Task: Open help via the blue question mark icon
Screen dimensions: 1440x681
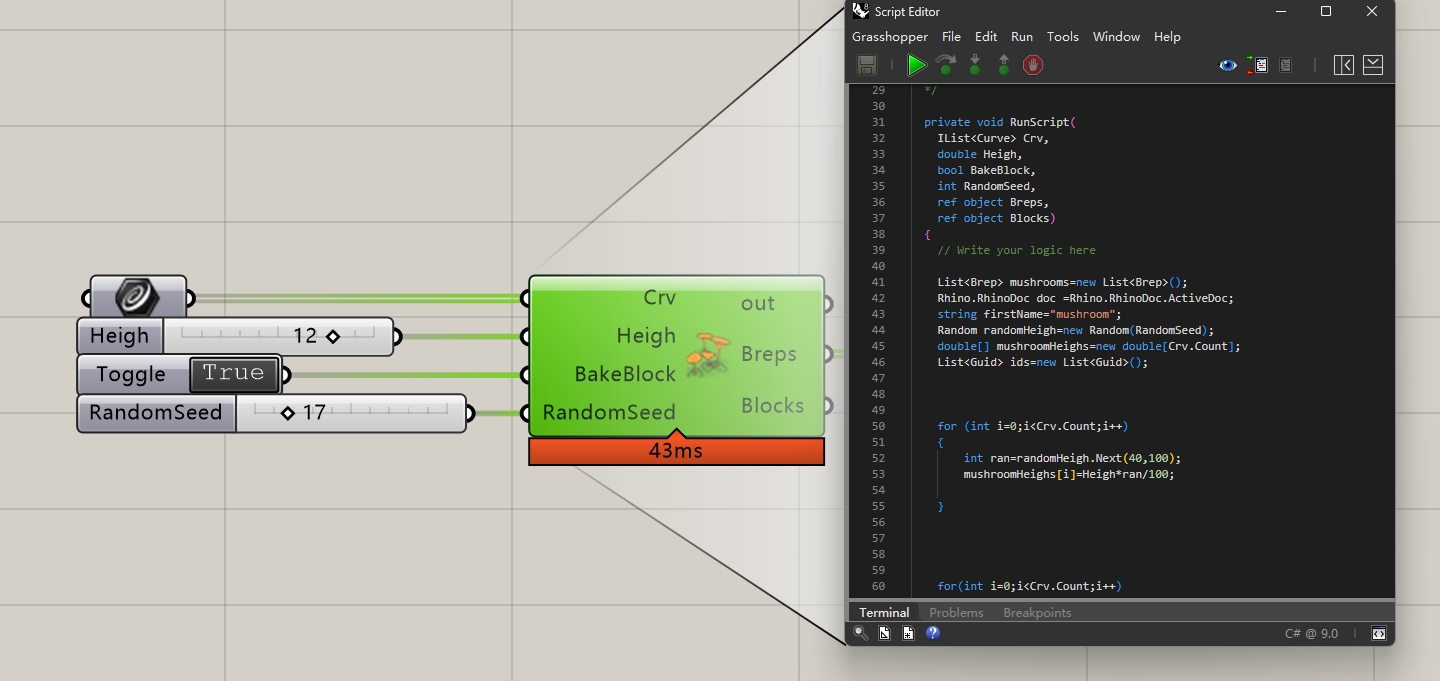Action: pos(933,633)
